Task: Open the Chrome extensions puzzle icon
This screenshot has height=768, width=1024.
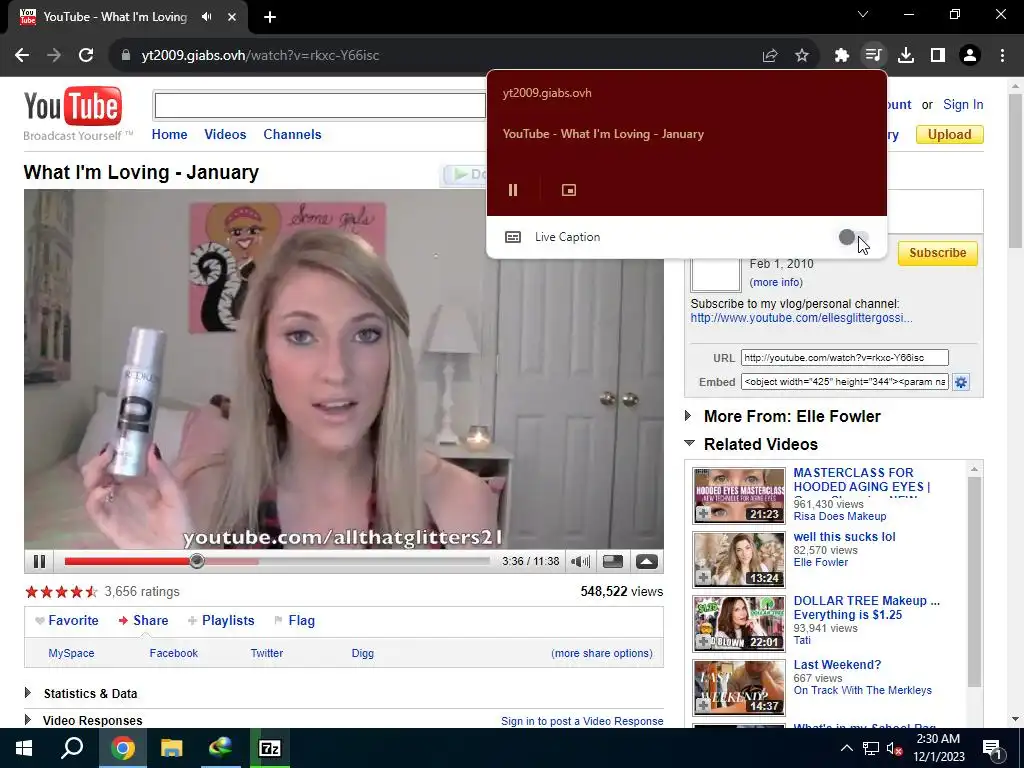Action: click(841, 56)
